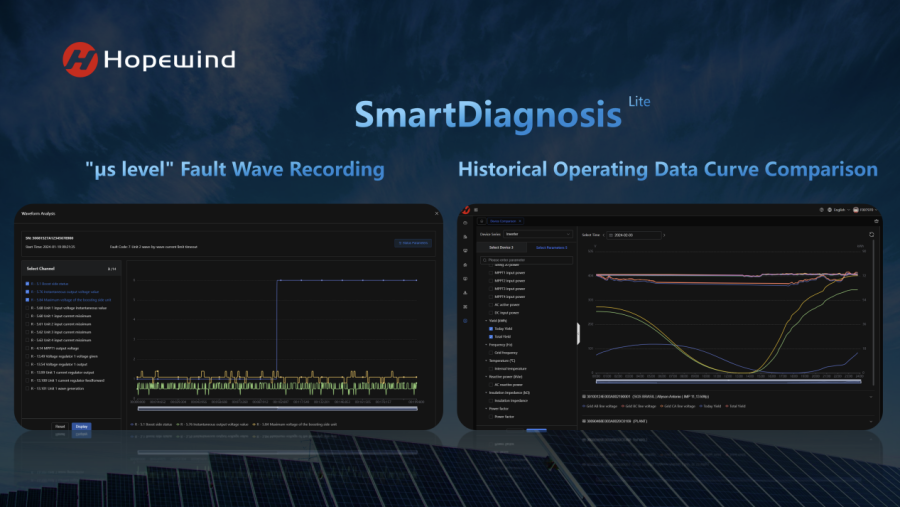Click the next-date arrow beside Select Time
900x507 pixels.
click(x=664, y=235)
